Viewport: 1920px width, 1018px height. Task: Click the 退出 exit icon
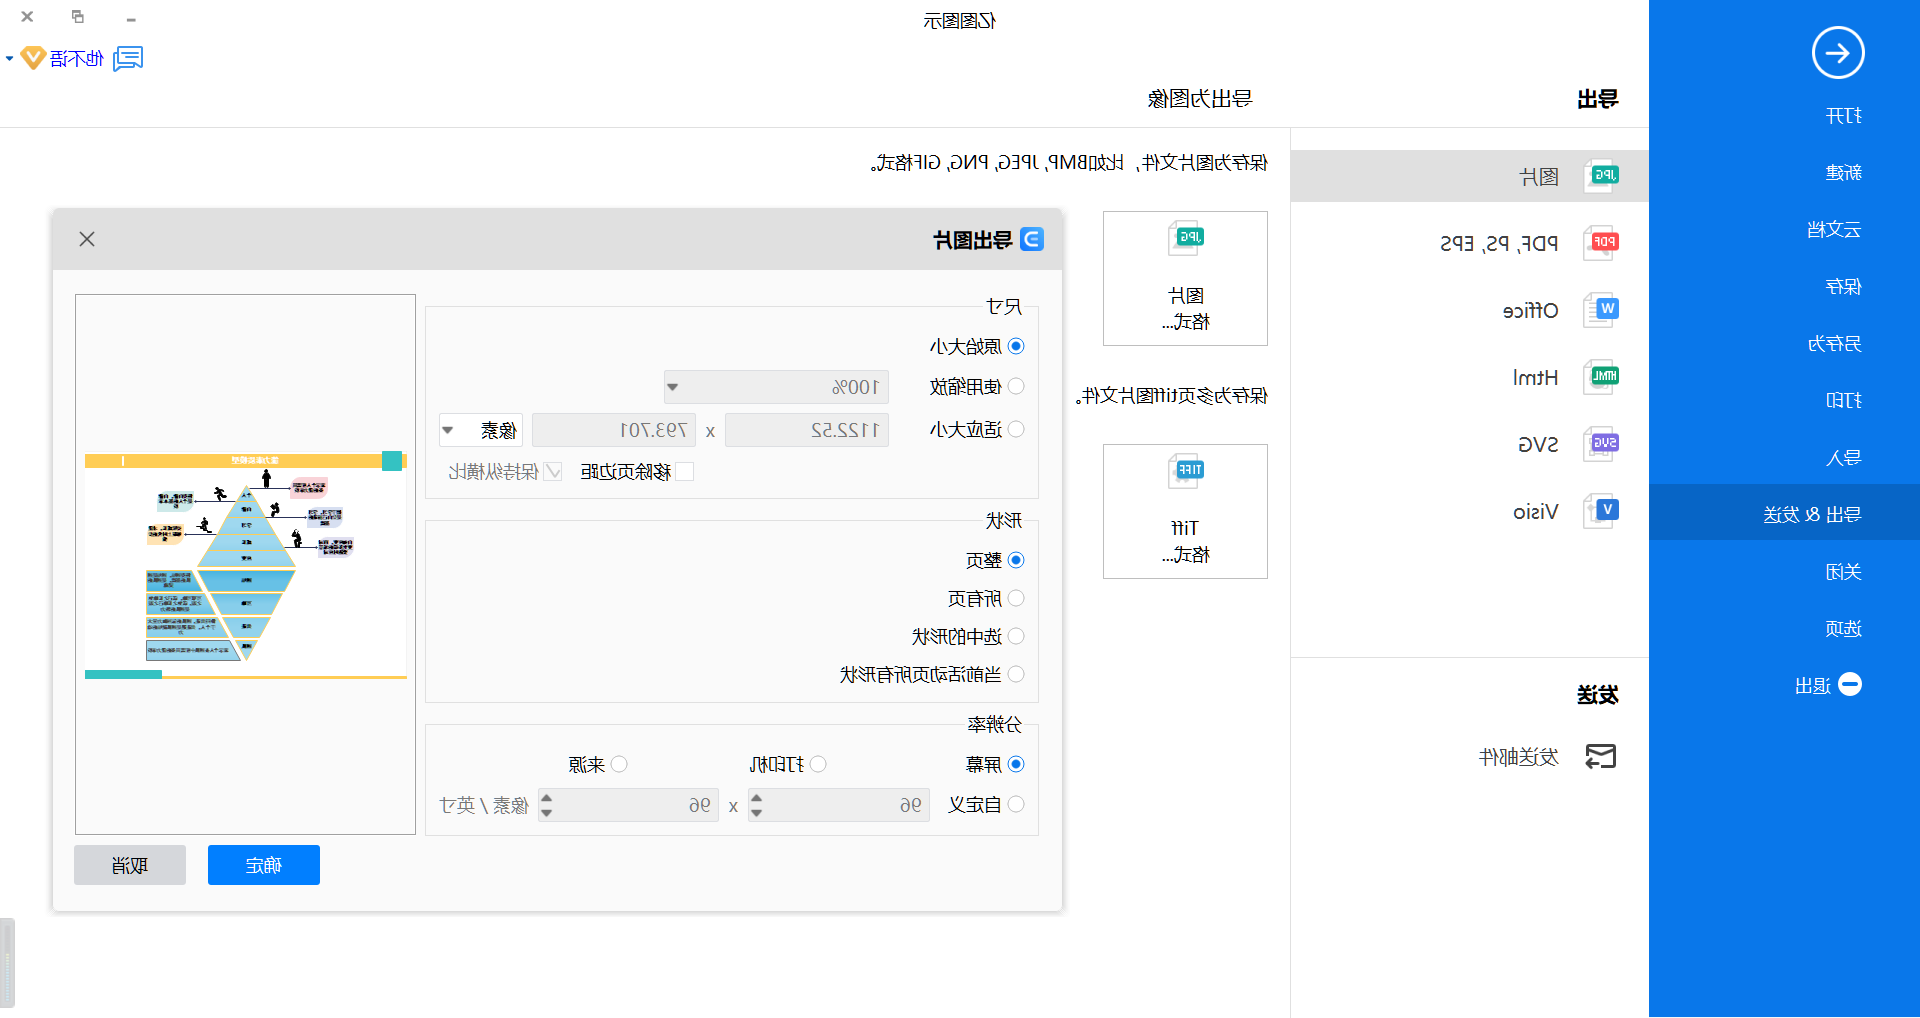pos(1850,685)
